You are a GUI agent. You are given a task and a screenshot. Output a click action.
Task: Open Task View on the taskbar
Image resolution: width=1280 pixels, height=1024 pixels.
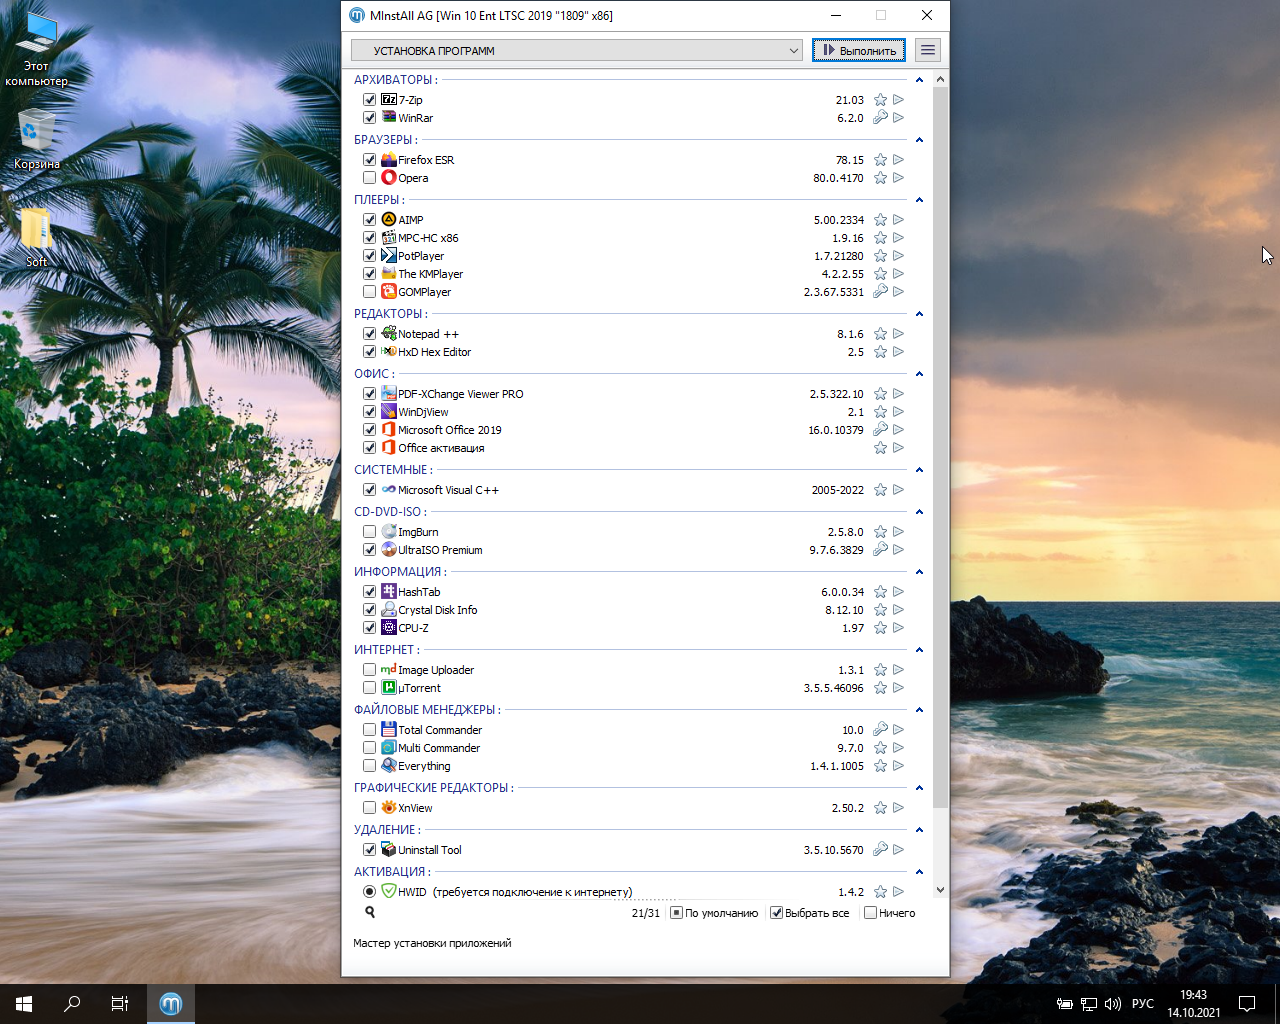(120, 1004)
